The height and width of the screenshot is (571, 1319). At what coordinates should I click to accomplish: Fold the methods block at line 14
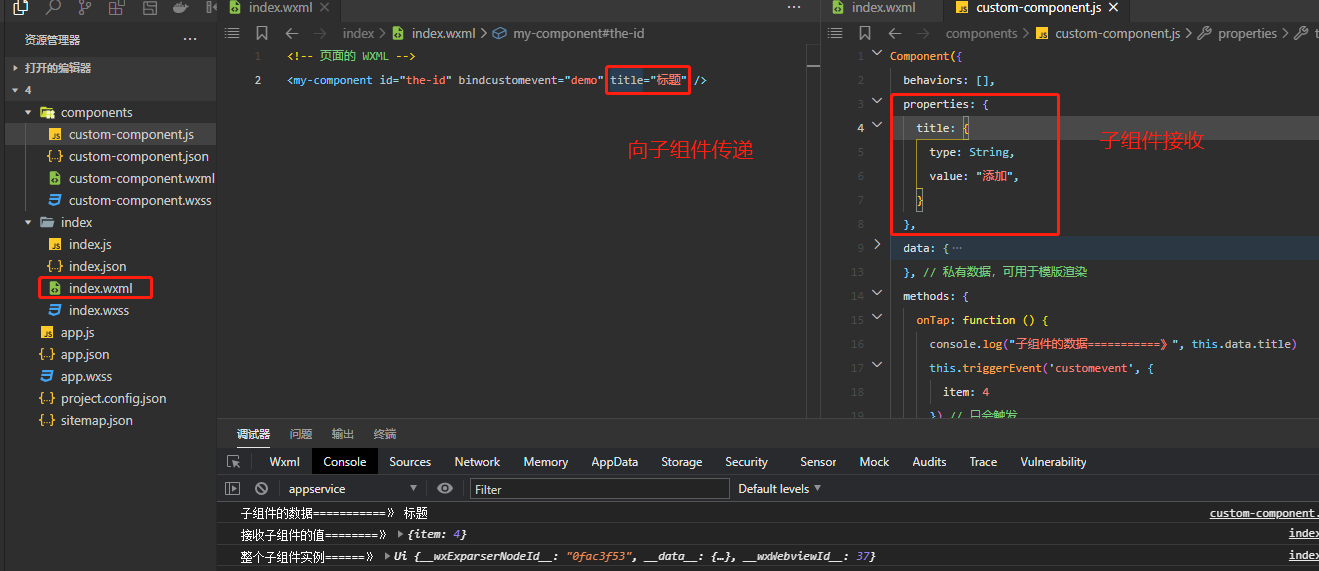tap(877, 294)
